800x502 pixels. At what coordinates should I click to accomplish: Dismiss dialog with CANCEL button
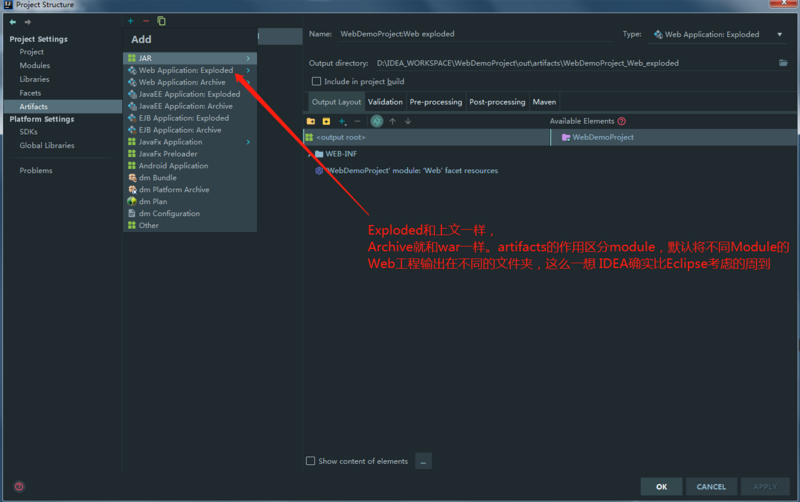pyautogui.click(x=711, y=487)
